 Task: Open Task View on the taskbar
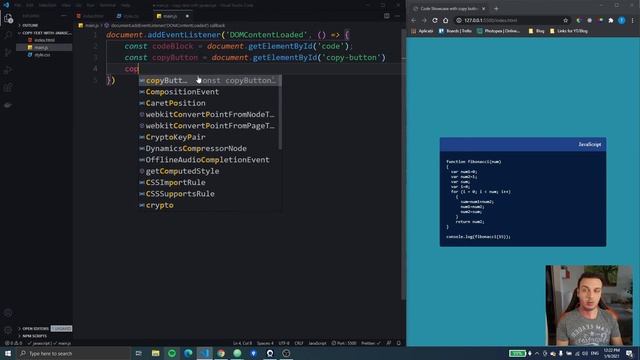pyautogui.click(x=138, y=353)
